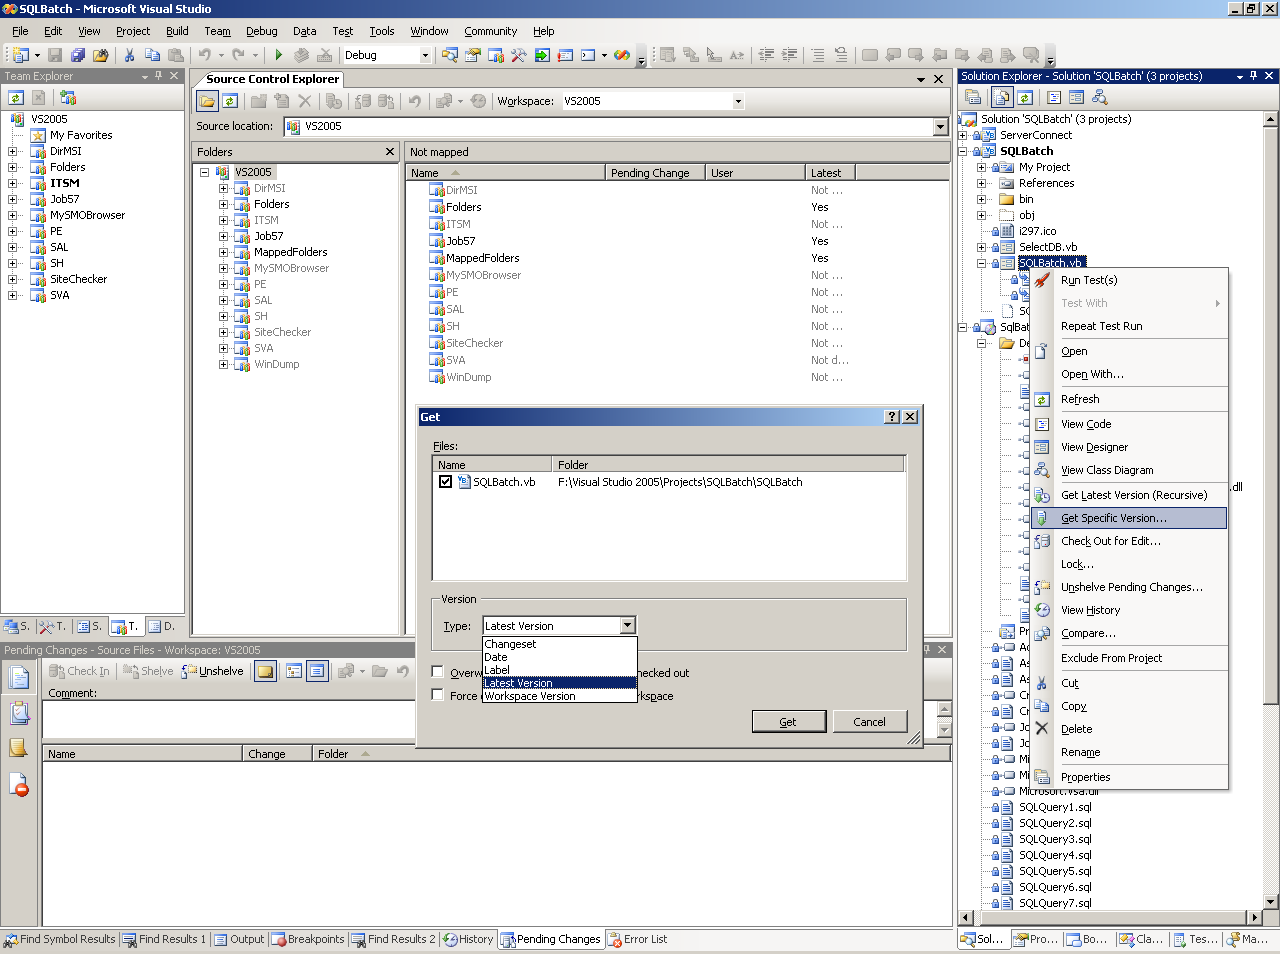Open the Team menu
Viewport: 1280px width, 954px height.
pyautogui.click(x=217, y=31)
